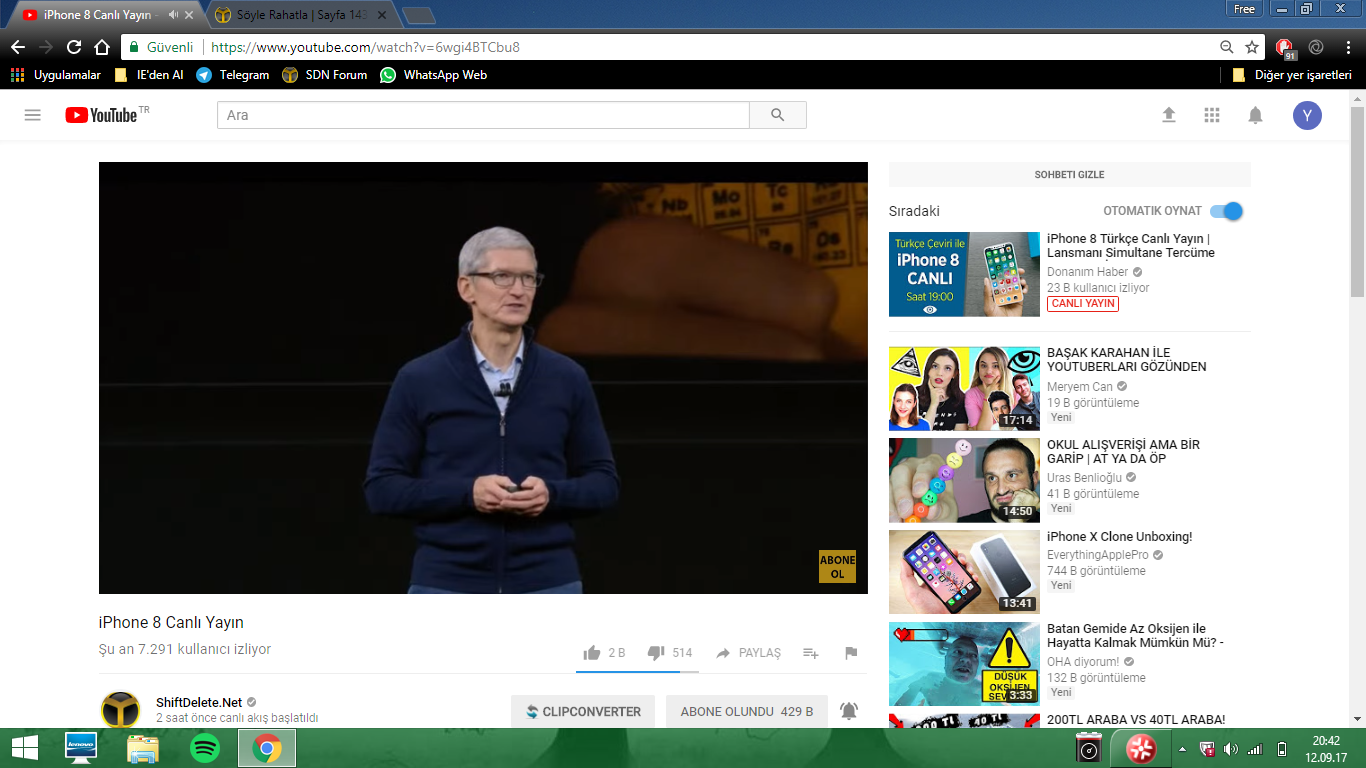Select the EverythingApplePro channel name
The image size is (1366, 768).
(1098, 555)
